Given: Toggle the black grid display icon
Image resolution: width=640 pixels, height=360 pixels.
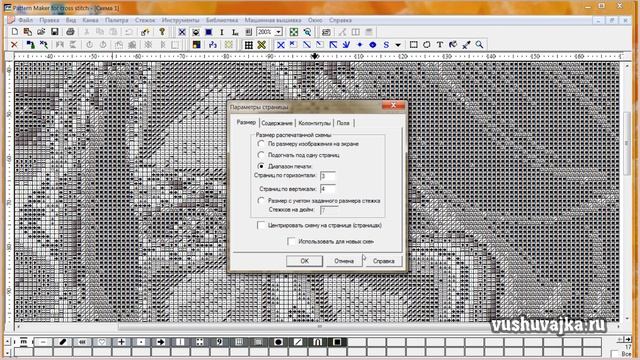Looking at the screenshot, I should pos(249,44).
